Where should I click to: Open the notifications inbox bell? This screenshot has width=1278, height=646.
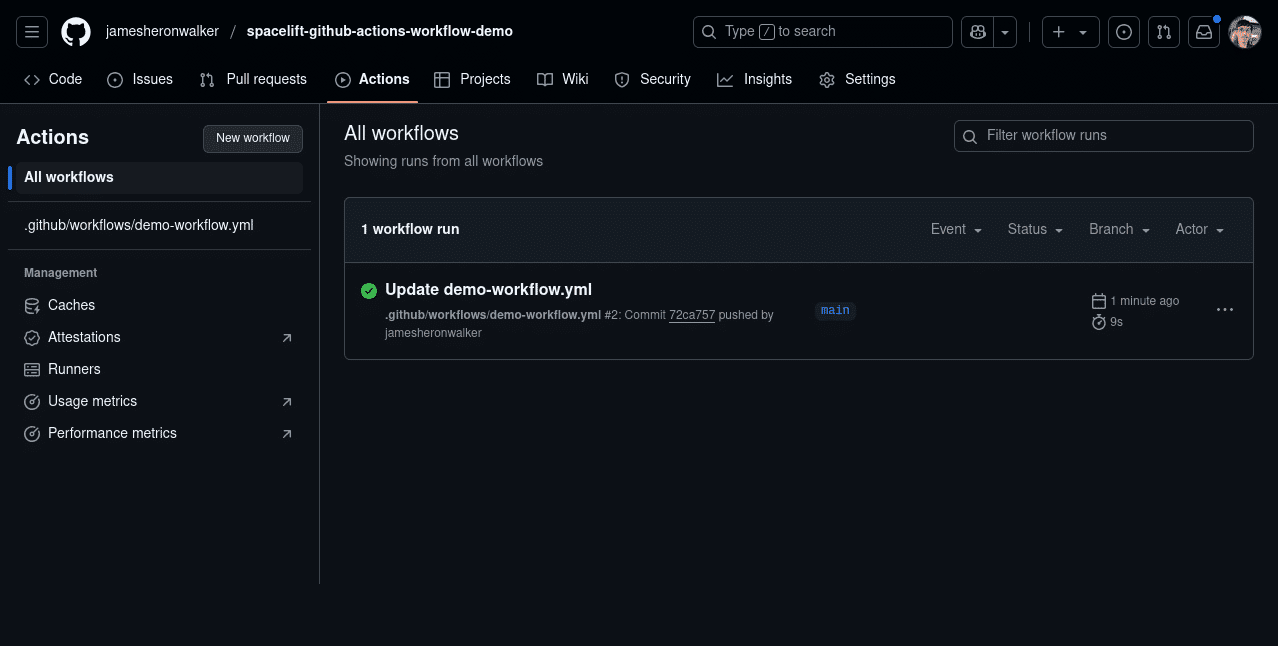[x=1203, y=31]
